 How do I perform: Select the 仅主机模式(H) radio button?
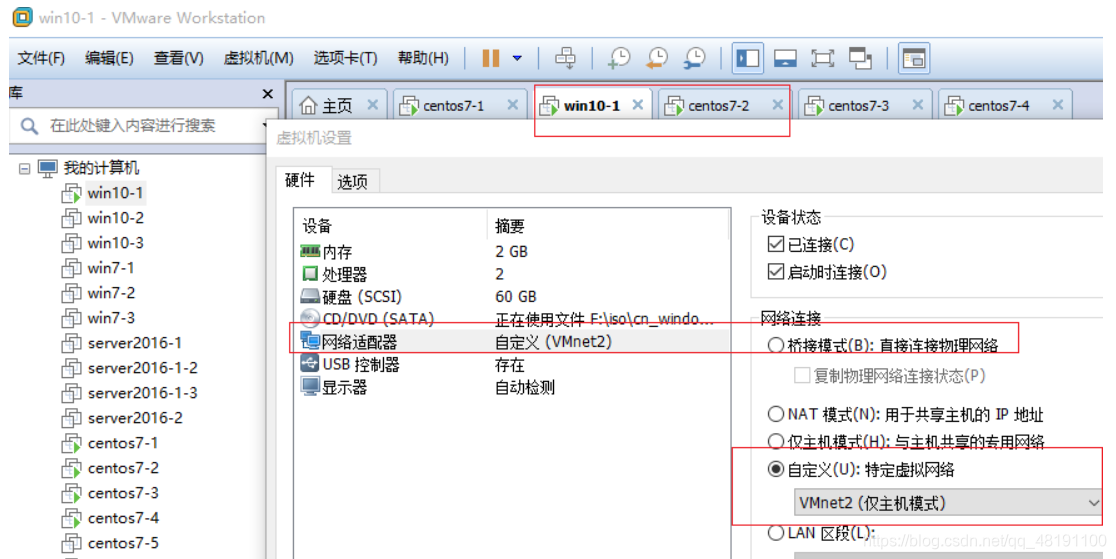coord(776,442)
